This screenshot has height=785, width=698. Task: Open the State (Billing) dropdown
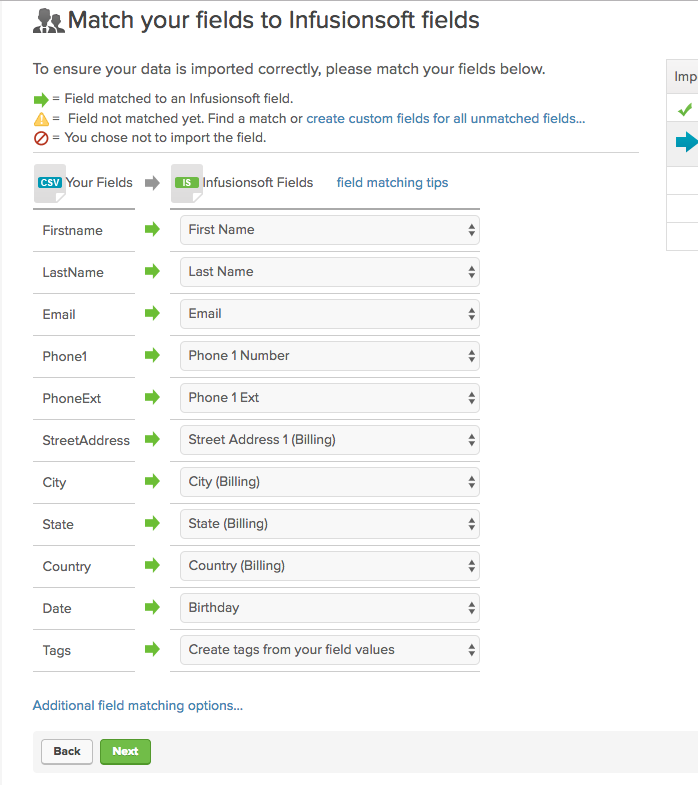coord(329,524)
